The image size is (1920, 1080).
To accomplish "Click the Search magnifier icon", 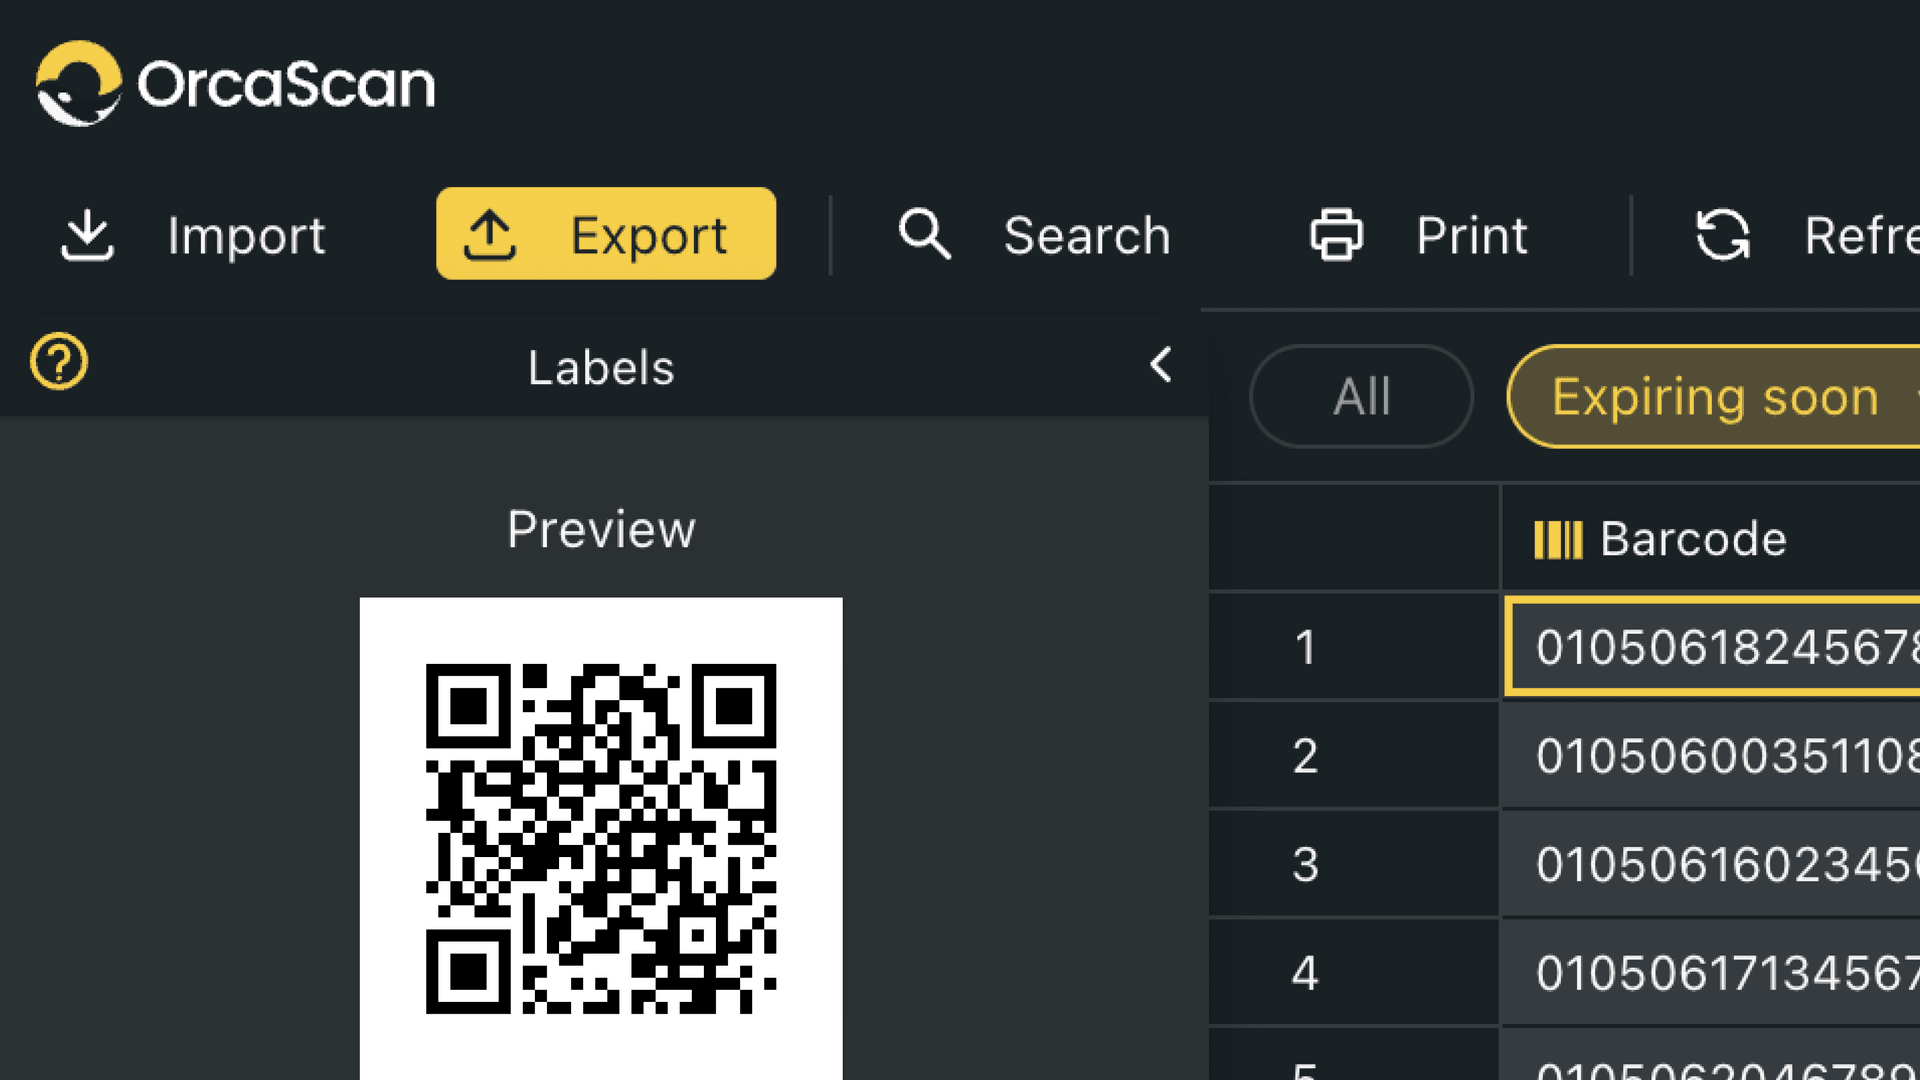I will [924, 235].
